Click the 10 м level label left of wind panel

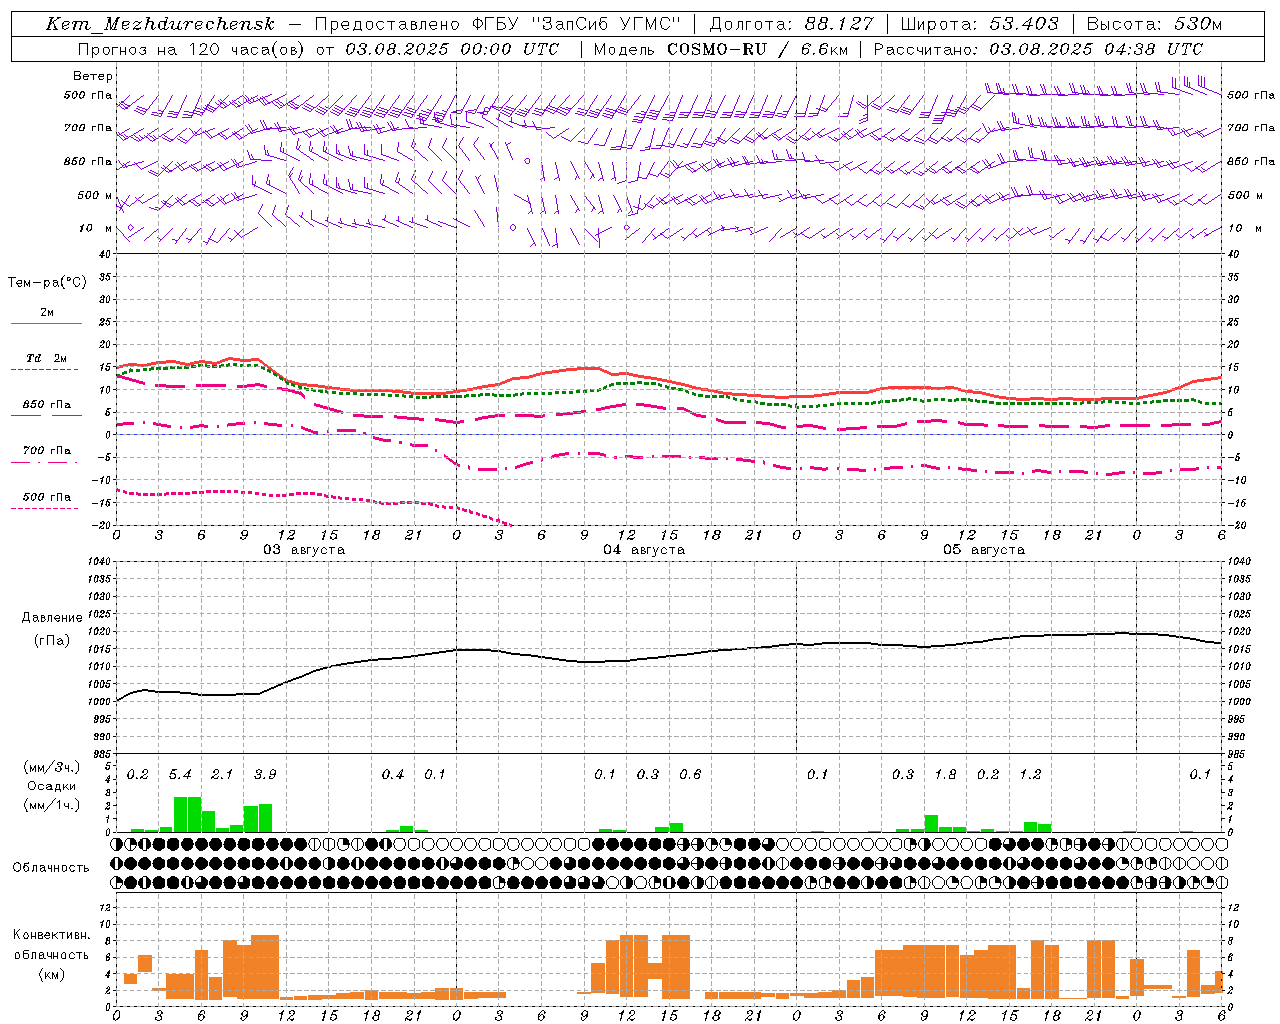pyautogui.click(x=96, y=228)
